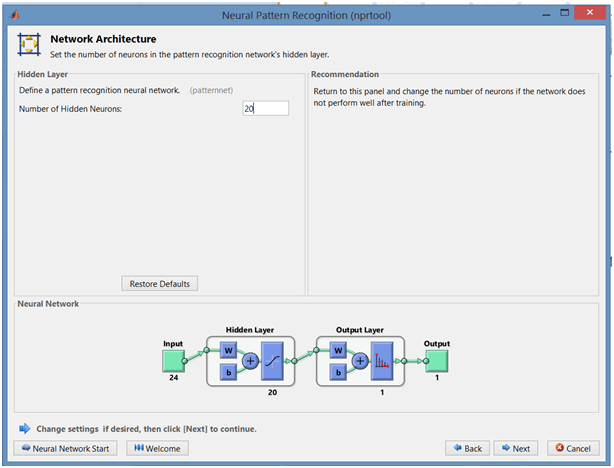Cancel the pattern recognition wizard
The height and width of the screenshot is (468, 614).
573,448
